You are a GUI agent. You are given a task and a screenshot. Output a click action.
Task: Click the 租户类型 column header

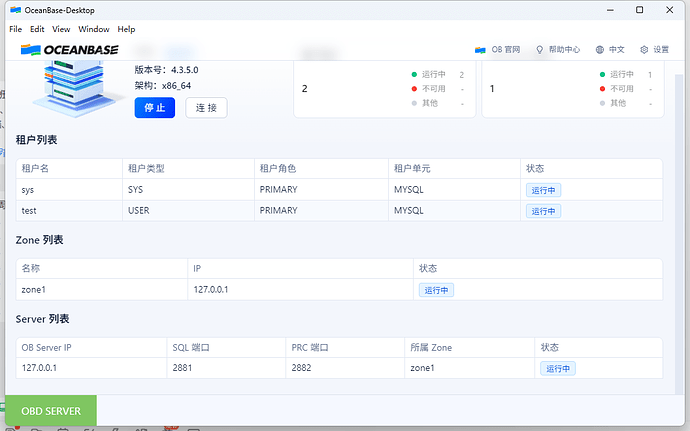point(188,169)
